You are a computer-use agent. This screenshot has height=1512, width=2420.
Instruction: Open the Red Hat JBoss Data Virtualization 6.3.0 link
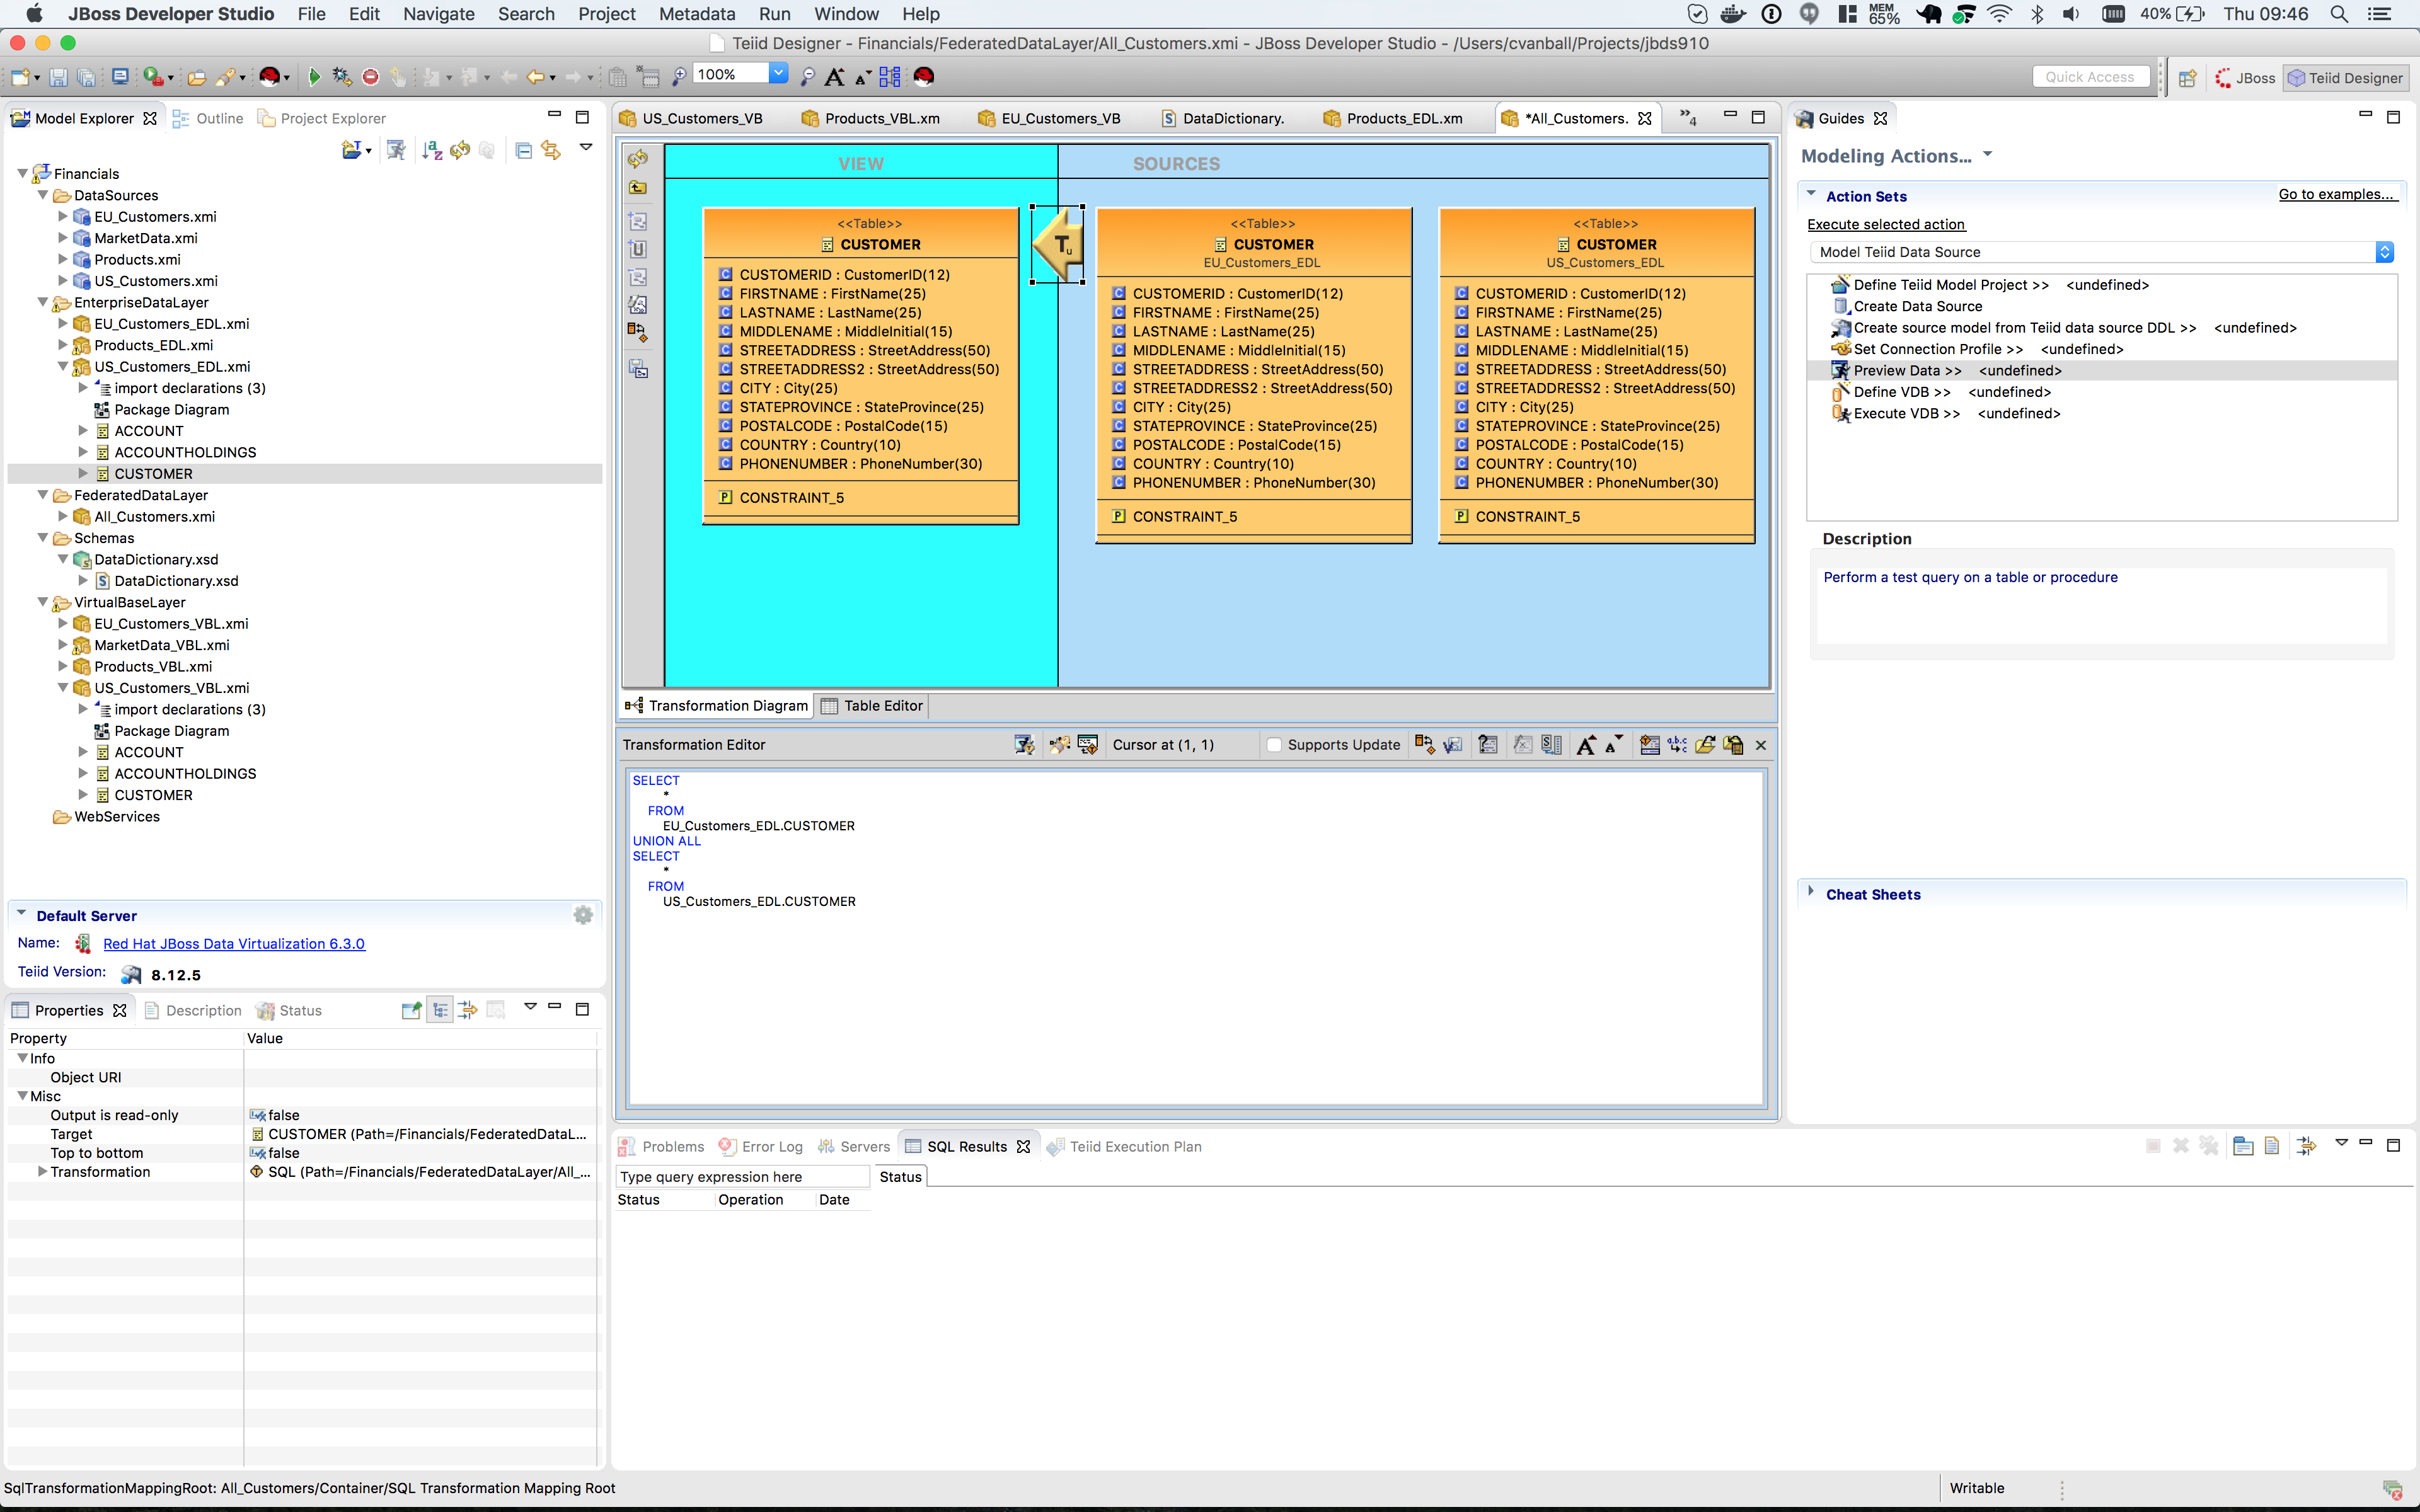(x=234, y=943)
